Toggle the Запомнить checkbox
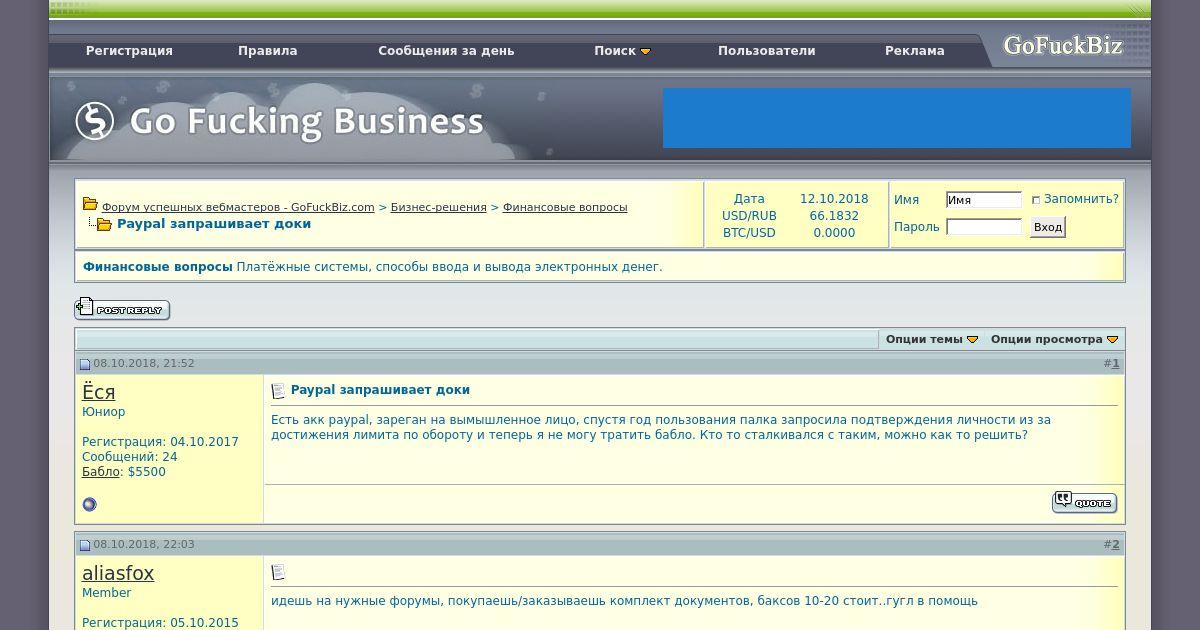This screenshot has width=1200, height=630. 1036,200
